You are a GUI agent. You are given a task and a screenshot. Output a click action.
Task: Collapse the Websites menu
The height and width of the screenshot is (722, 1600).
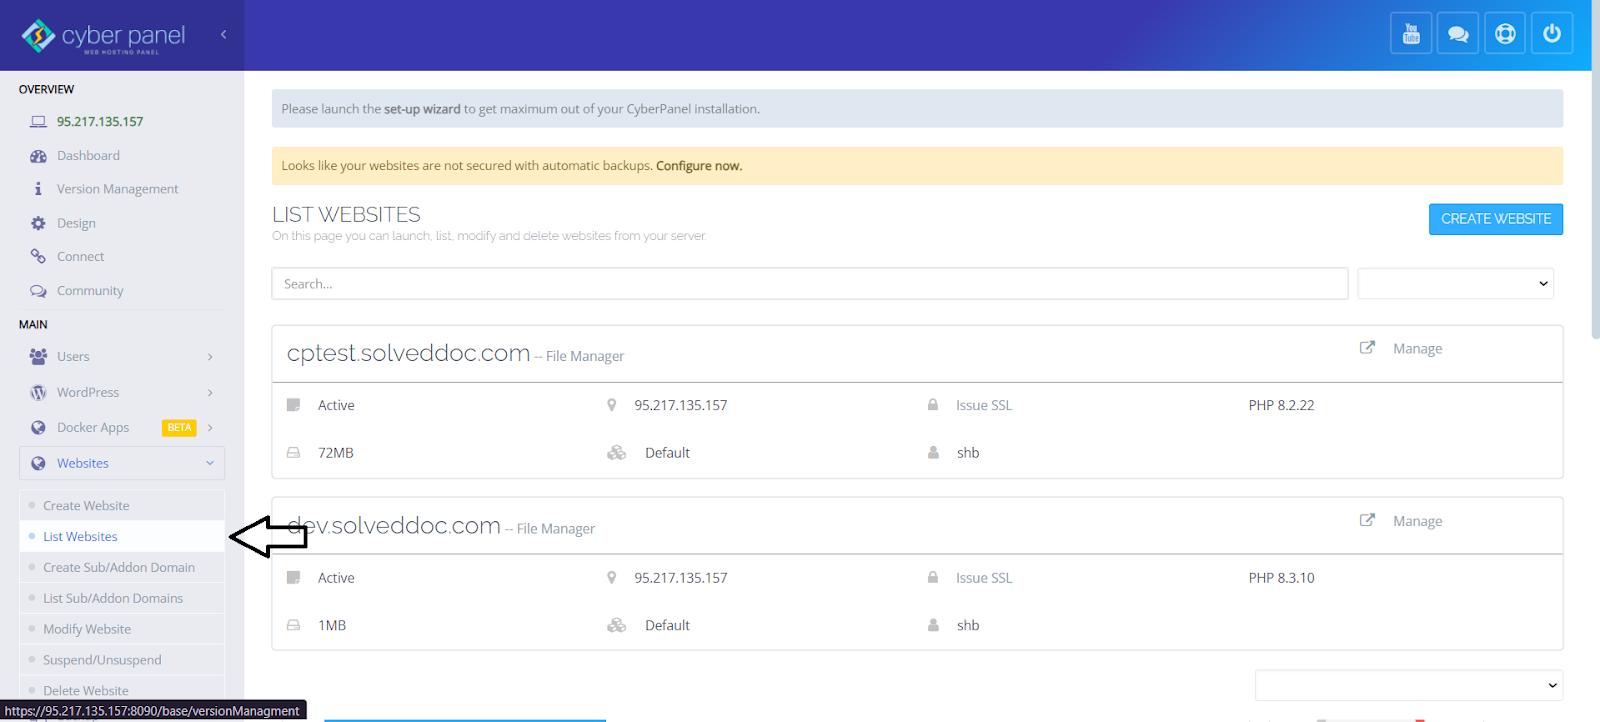210,463
